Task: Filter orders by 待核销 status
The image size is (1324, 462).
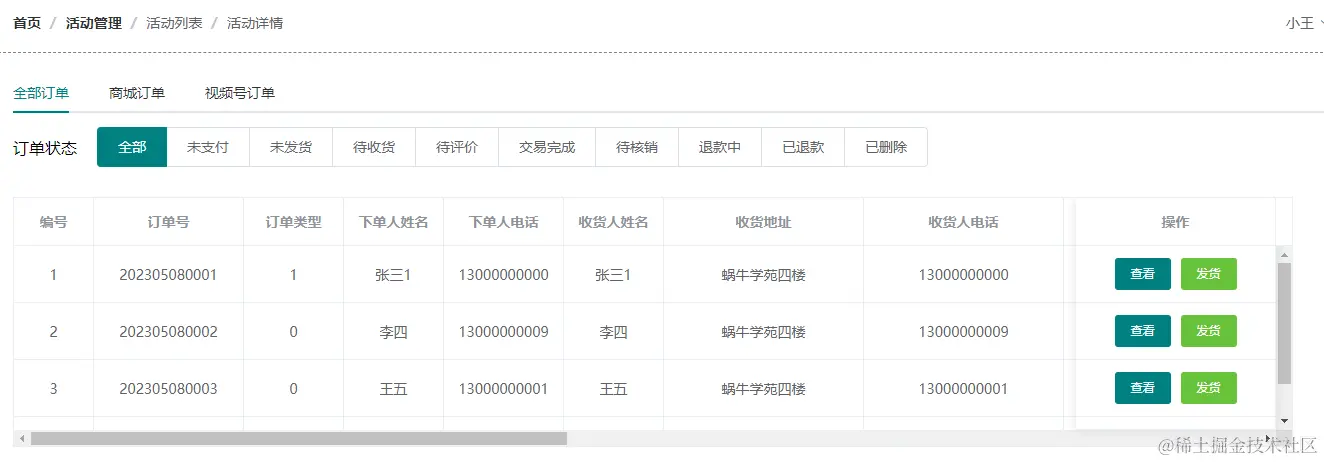Action: [637, 147]
